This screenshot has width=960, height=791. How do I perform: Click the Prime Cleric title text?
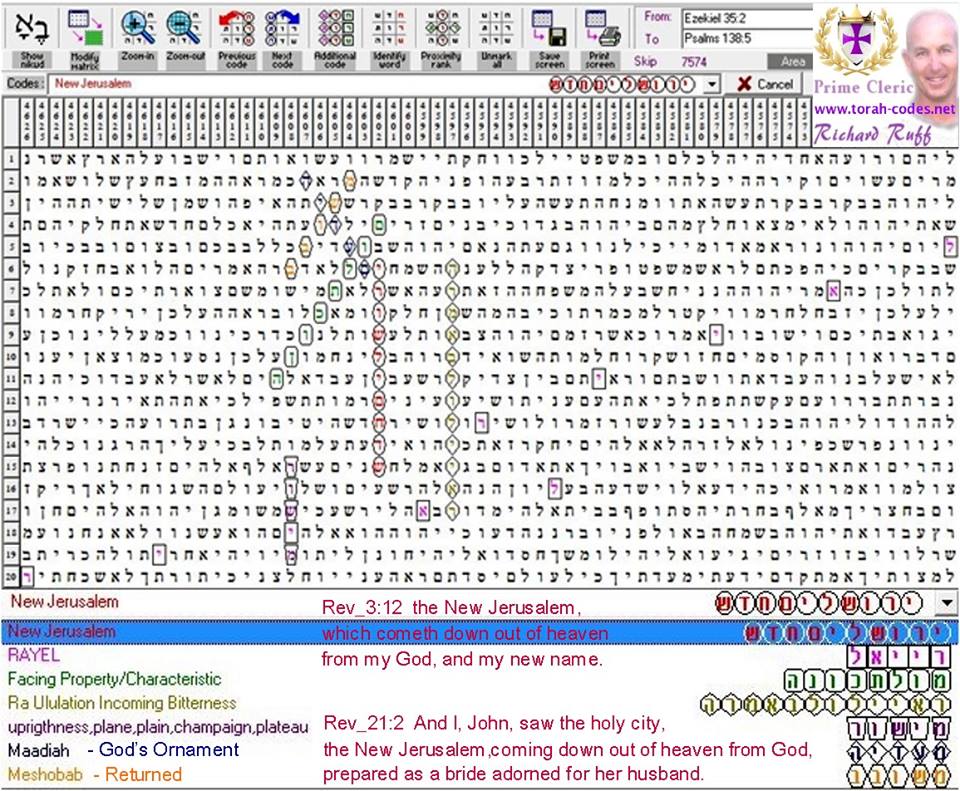863,86
